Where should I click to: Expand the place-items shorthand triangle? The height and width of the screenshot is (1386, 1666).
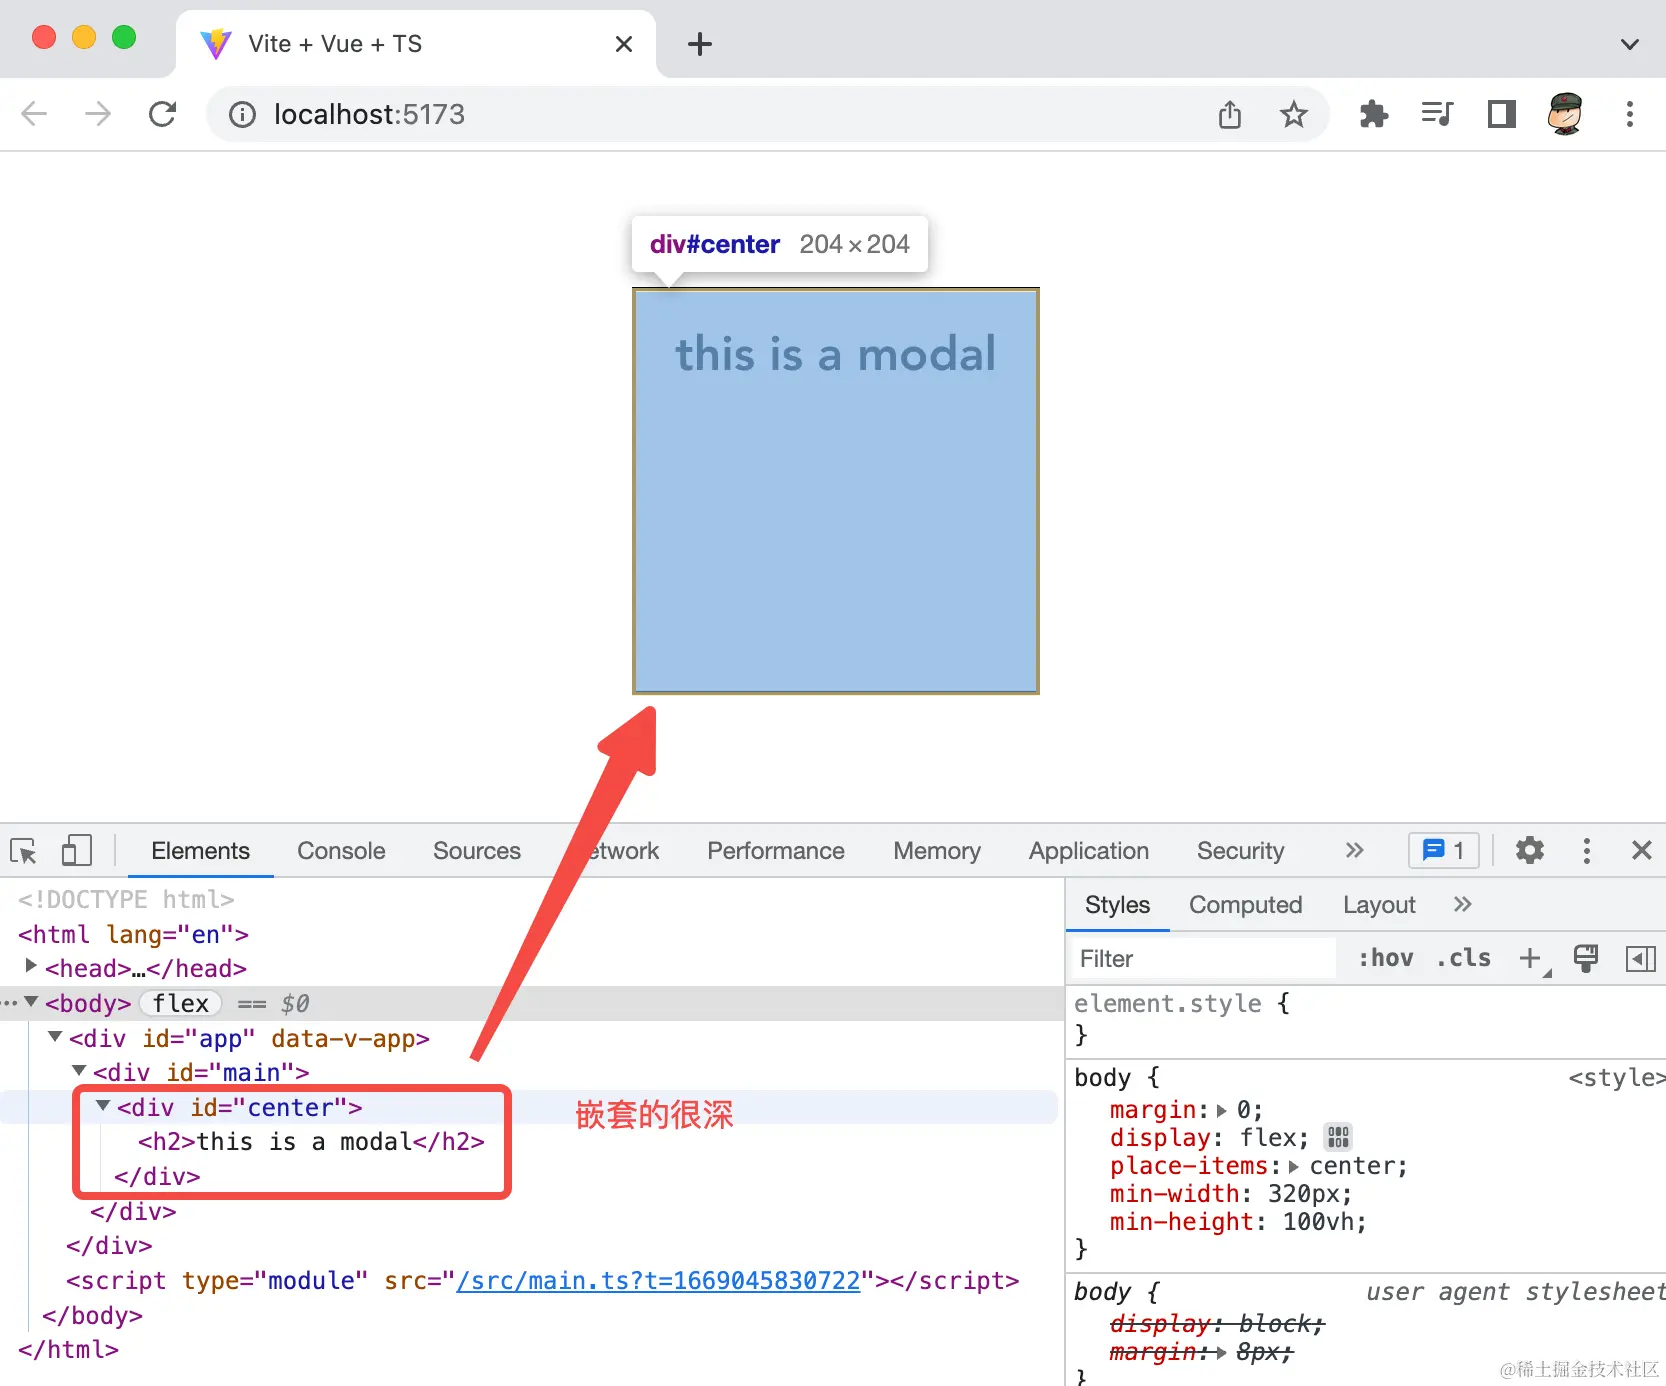1293,1166
